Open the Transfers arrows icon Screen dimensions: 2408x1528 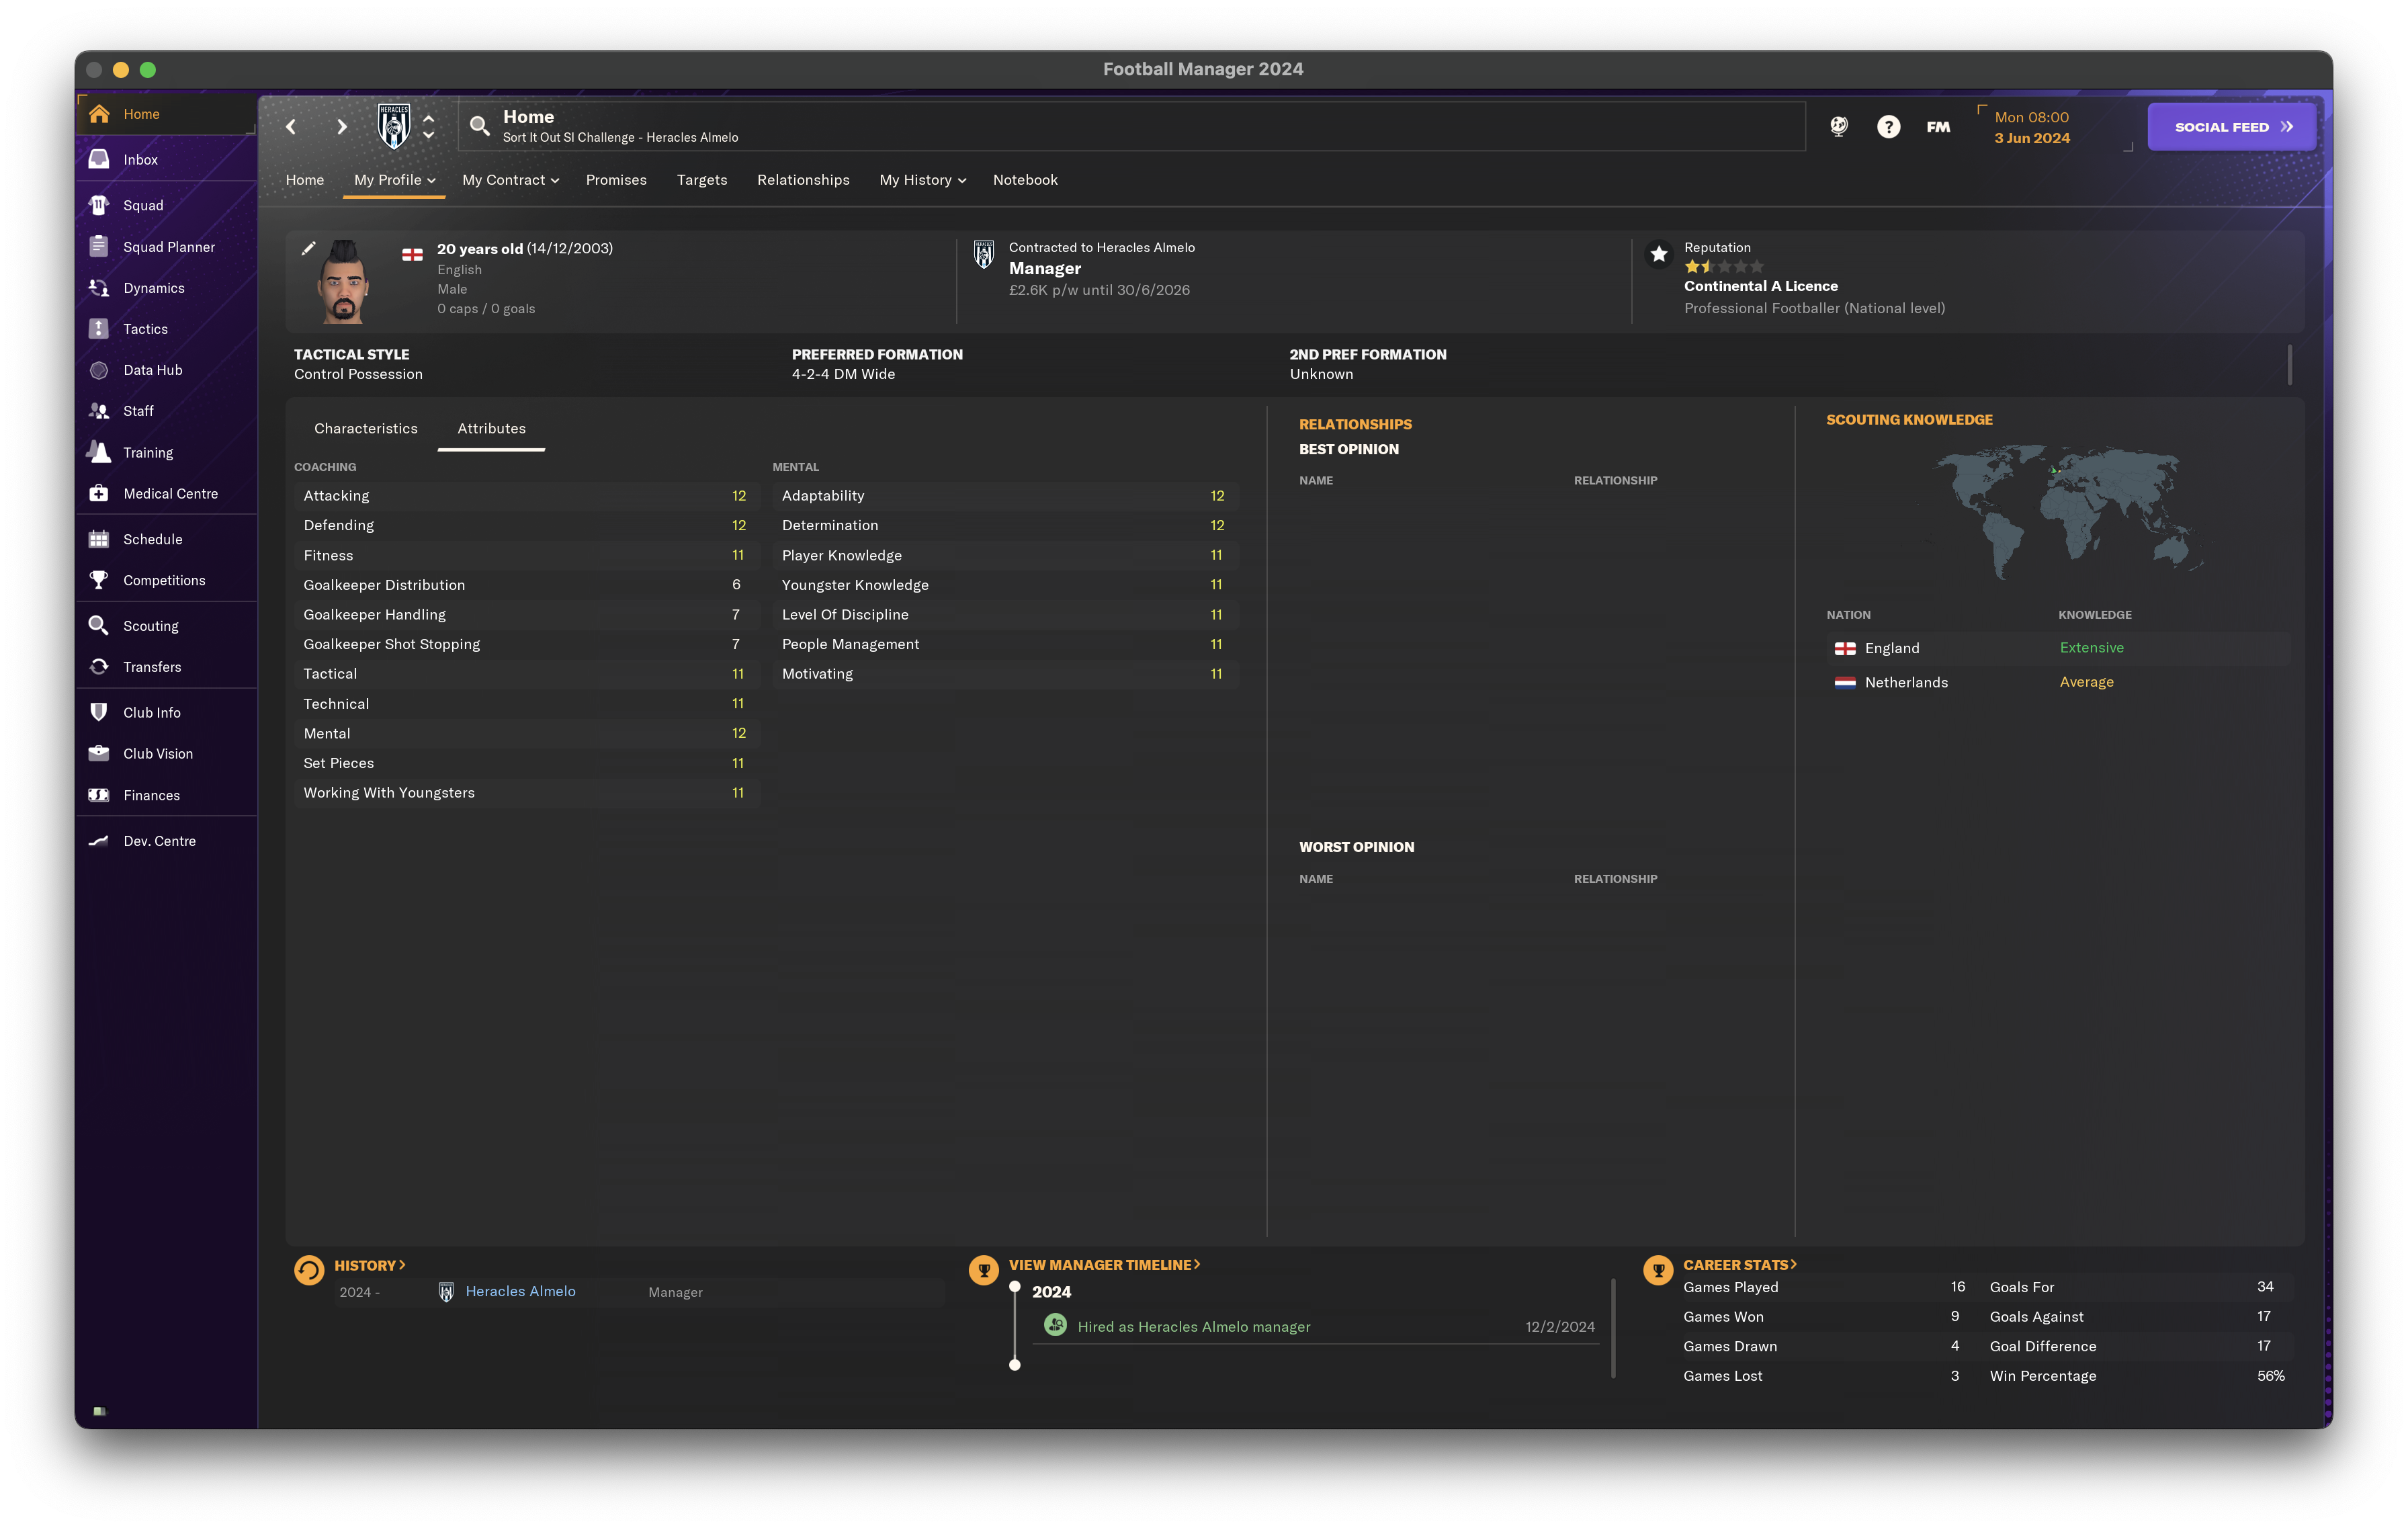pos(99,667)
